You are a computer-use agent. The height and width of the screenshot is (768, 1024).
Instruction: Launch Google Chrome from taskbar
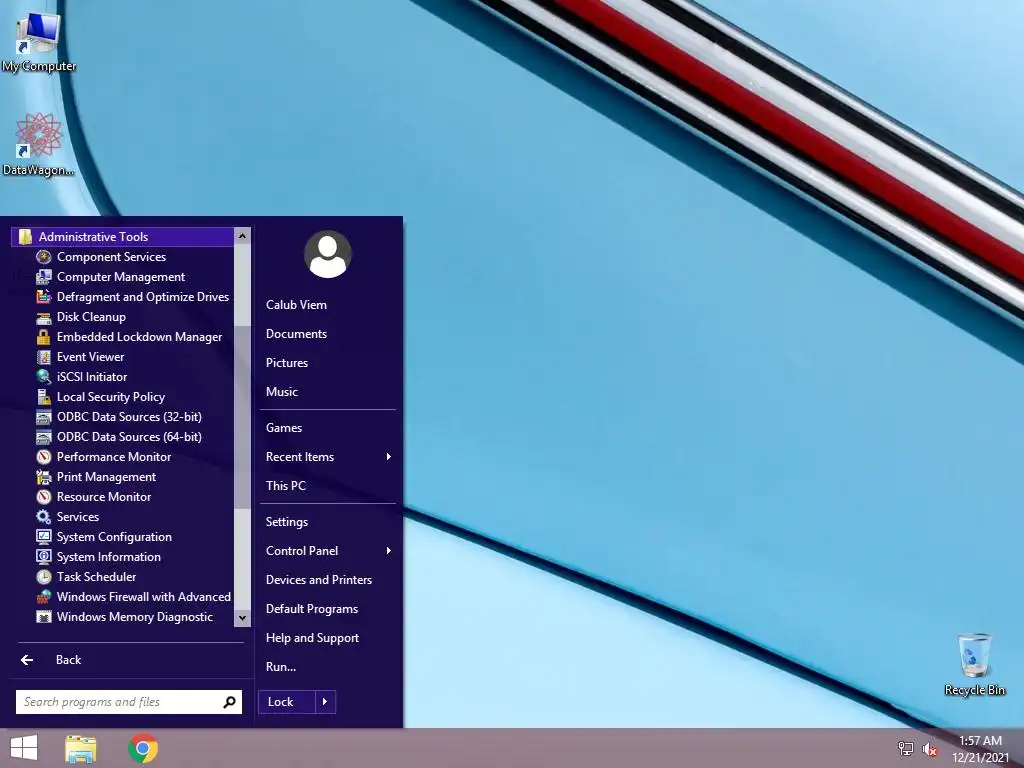tap(143, 748)
